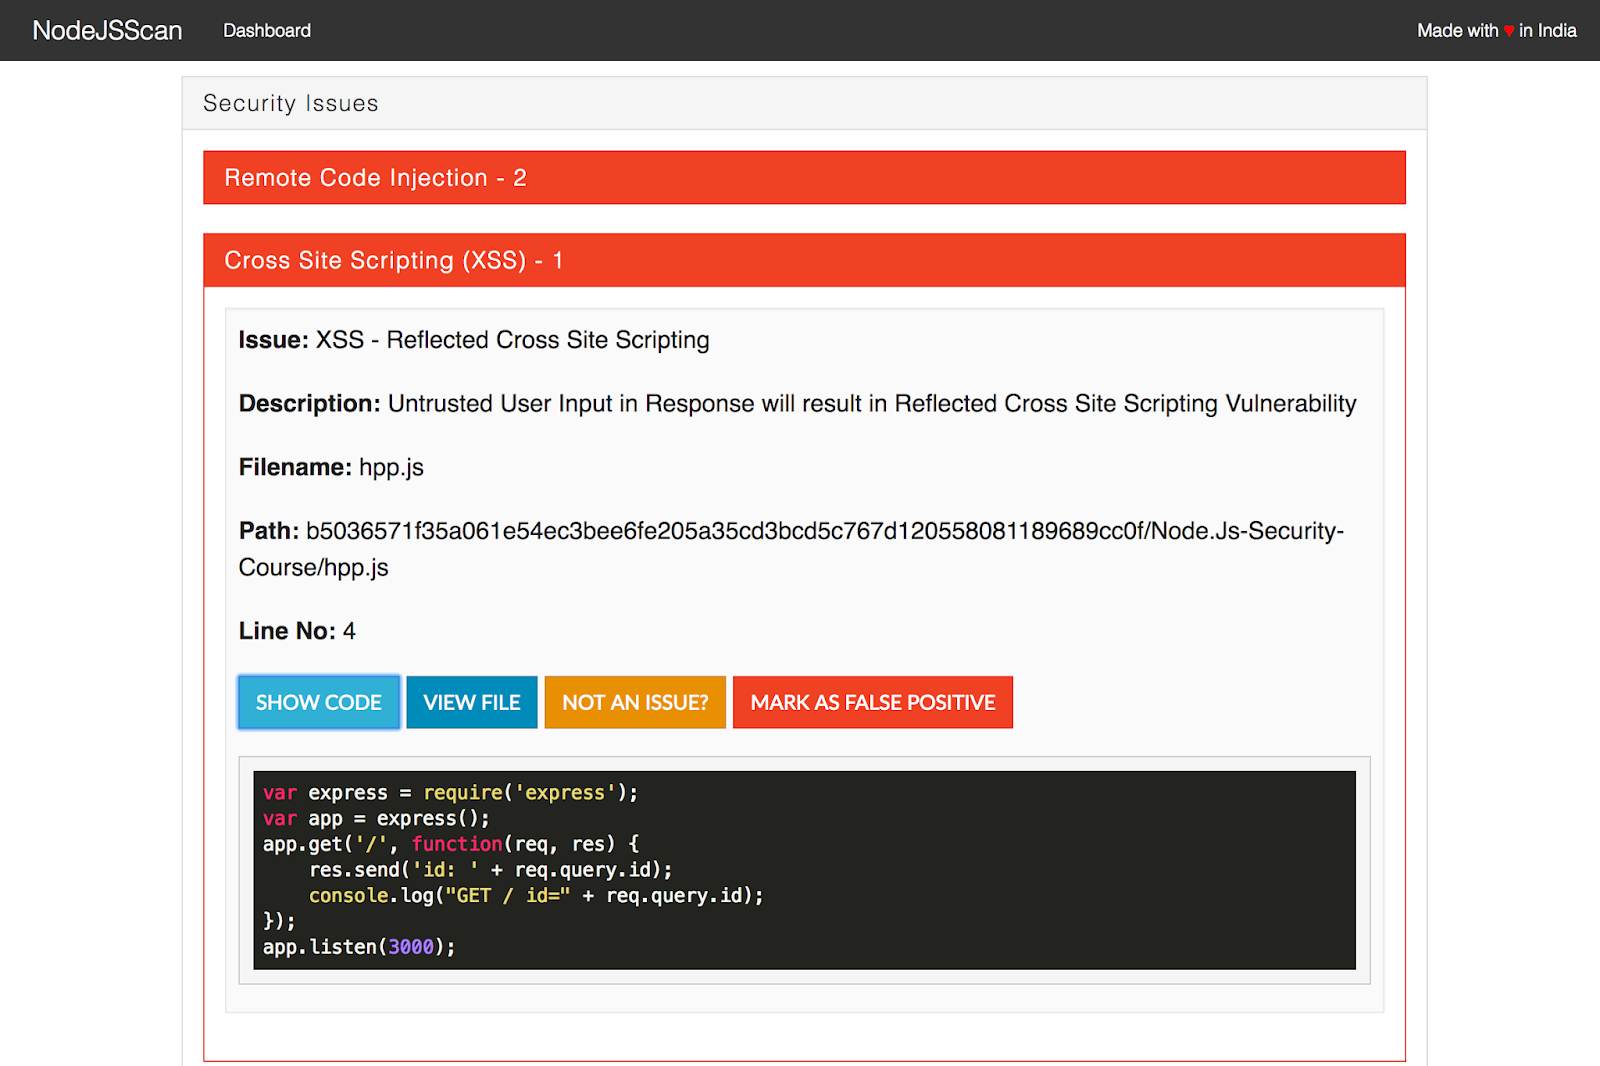This screenshot has height=1066, width=1600.
Task: Click the SHOW CODE button
Action: point(318,702)
